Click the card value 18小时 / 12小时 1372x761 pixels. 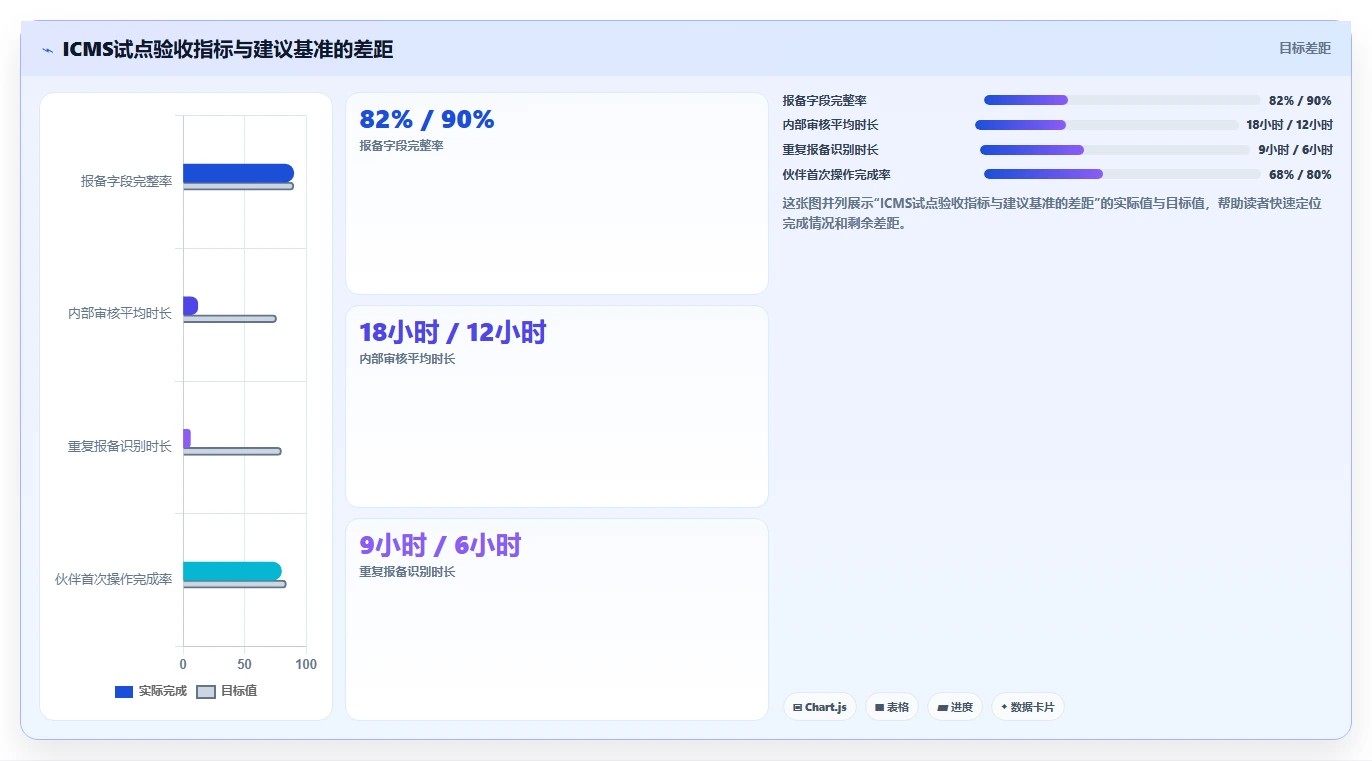point(453,332)
